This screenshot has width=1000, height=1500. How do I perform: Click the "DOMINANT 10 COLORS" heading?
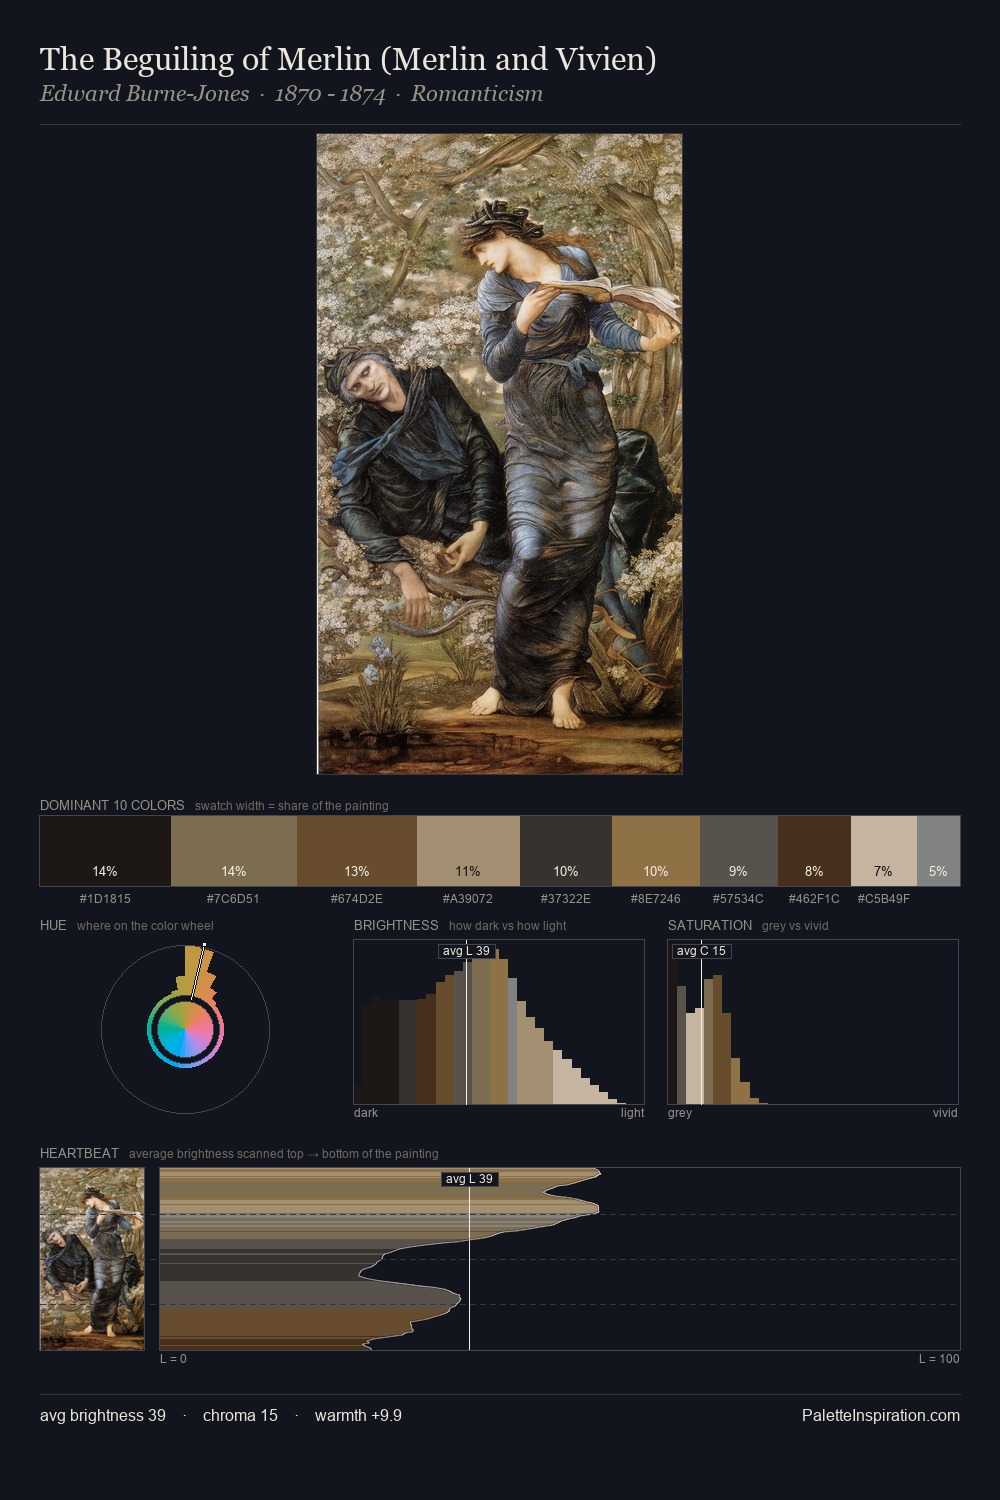[x=112, y=805]
